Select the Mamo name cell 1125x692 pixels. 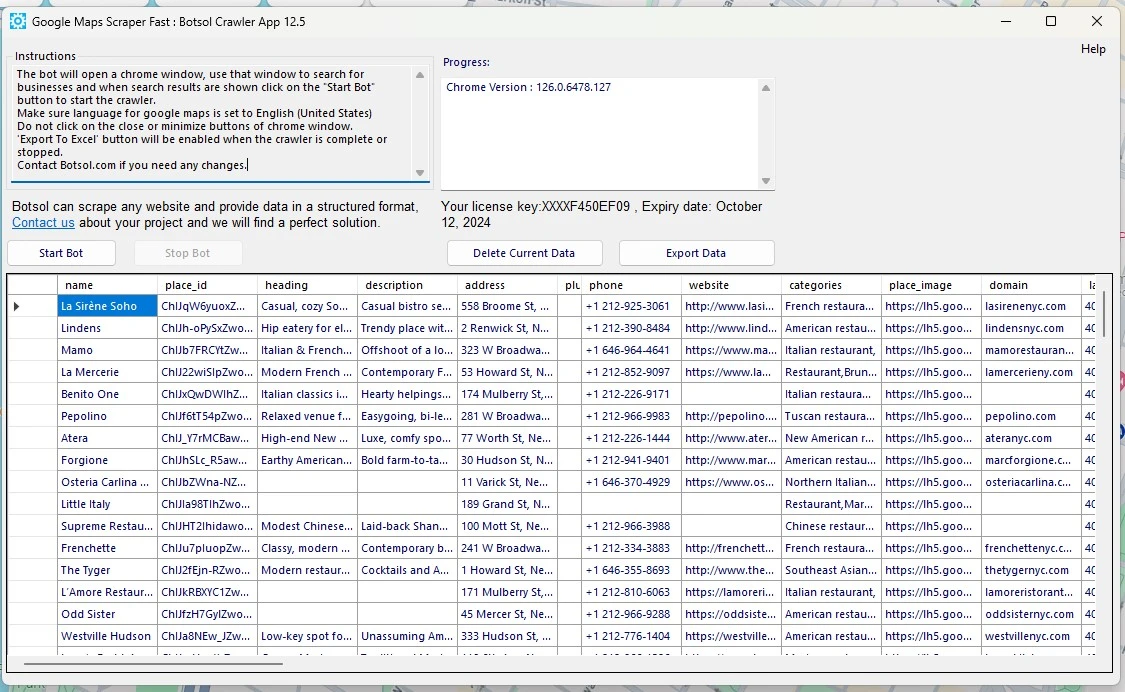pos(107,350)
